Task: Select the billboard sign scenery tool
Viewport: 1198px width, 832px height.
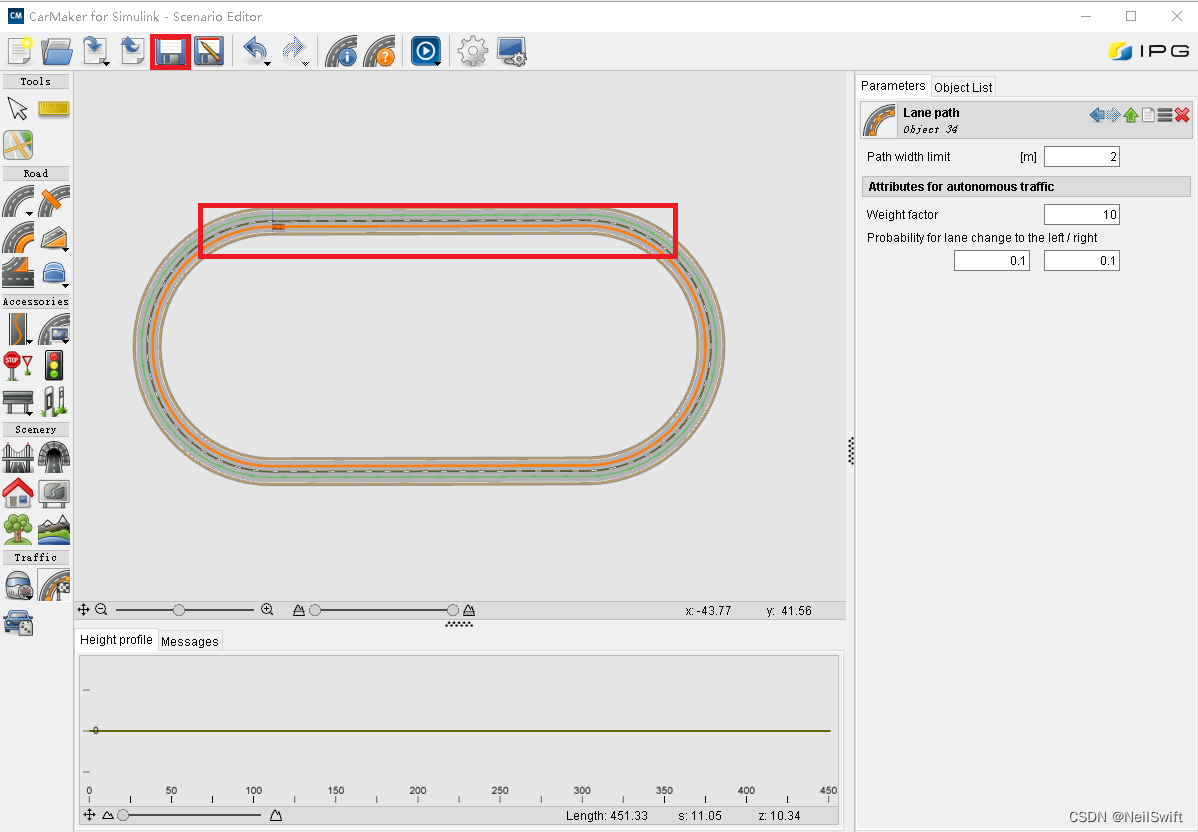Action: (53, 494)
